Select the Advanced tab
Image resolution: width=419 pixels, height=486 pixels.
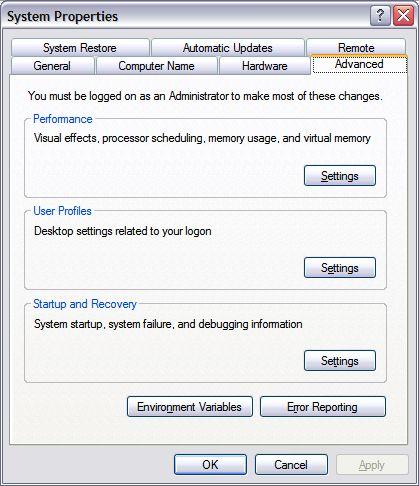(359, 64)
